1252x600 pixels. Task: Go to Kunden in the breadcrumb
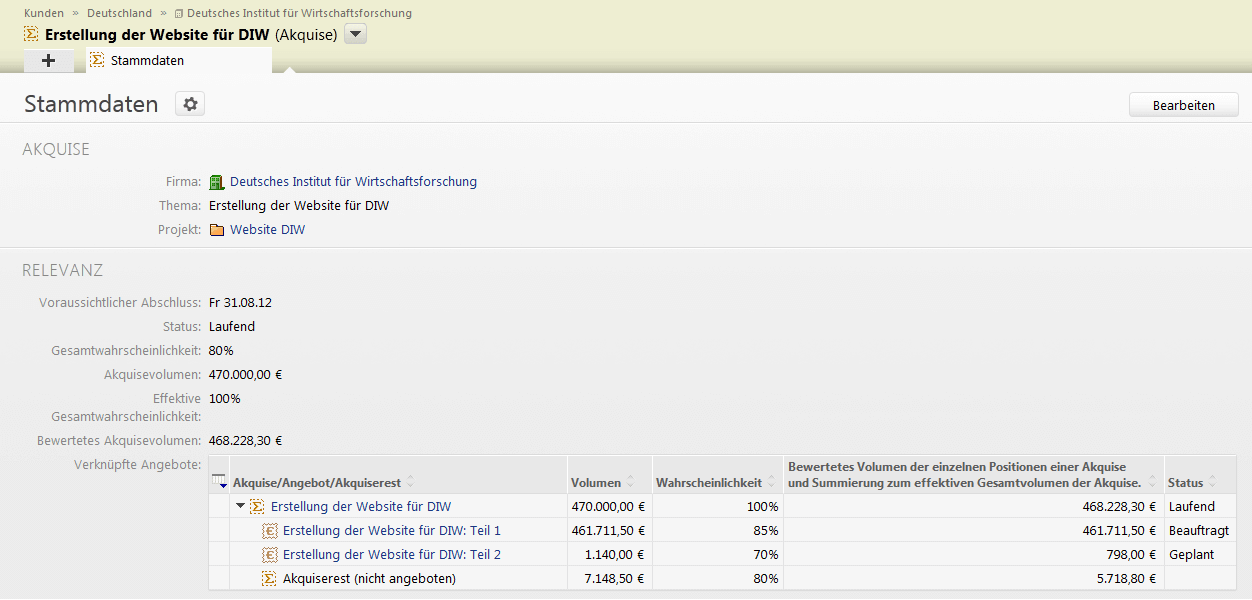tap(44, 14)
